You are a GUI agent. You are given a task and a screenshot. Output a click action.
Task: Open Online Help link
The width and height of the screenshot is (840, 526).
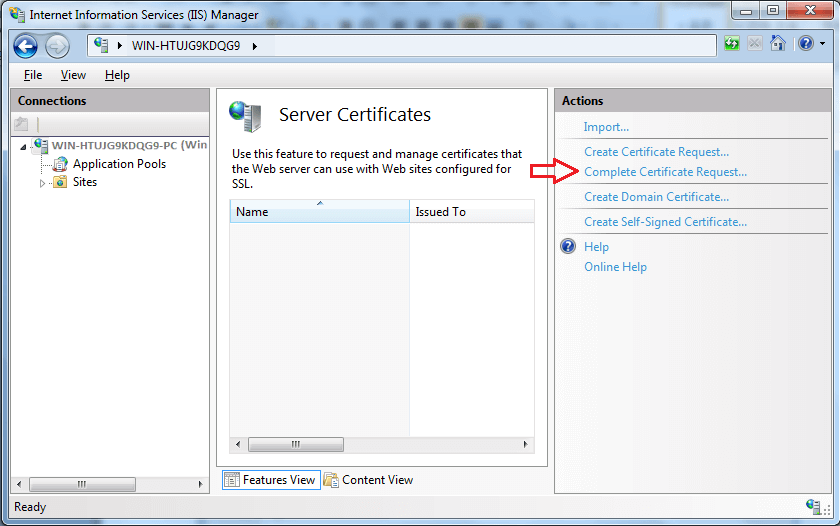click(x=615, y=267)
